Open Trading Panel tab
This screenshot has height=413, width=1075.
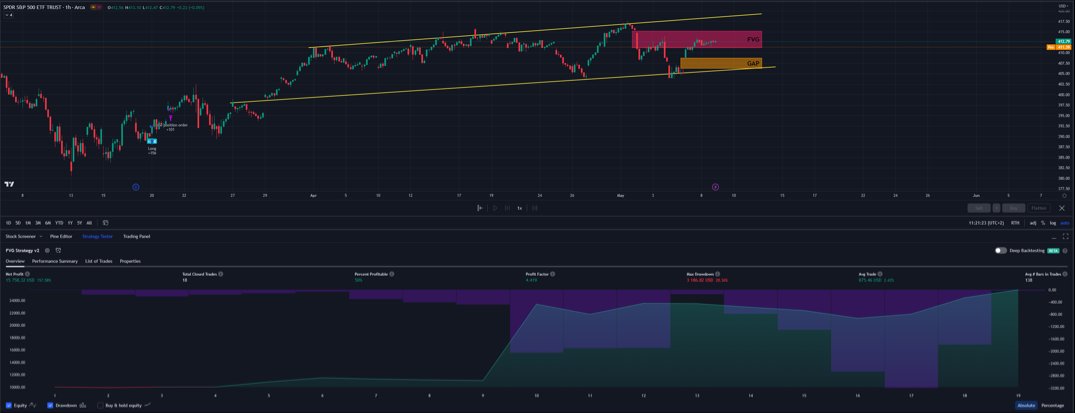tap(136, 236)
